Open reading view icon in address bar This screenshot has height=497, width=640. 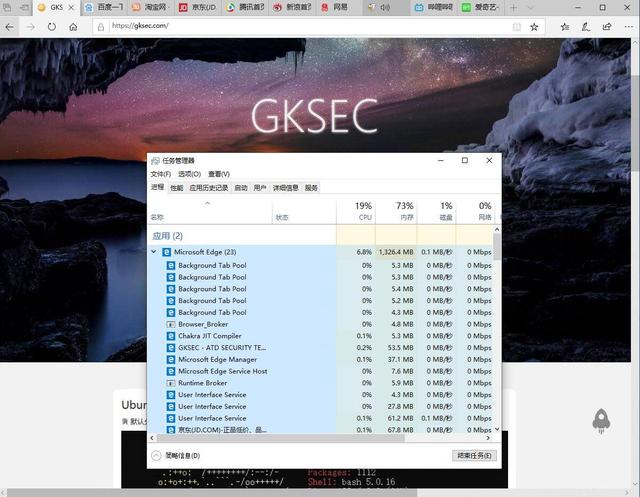tap(516, 27)
